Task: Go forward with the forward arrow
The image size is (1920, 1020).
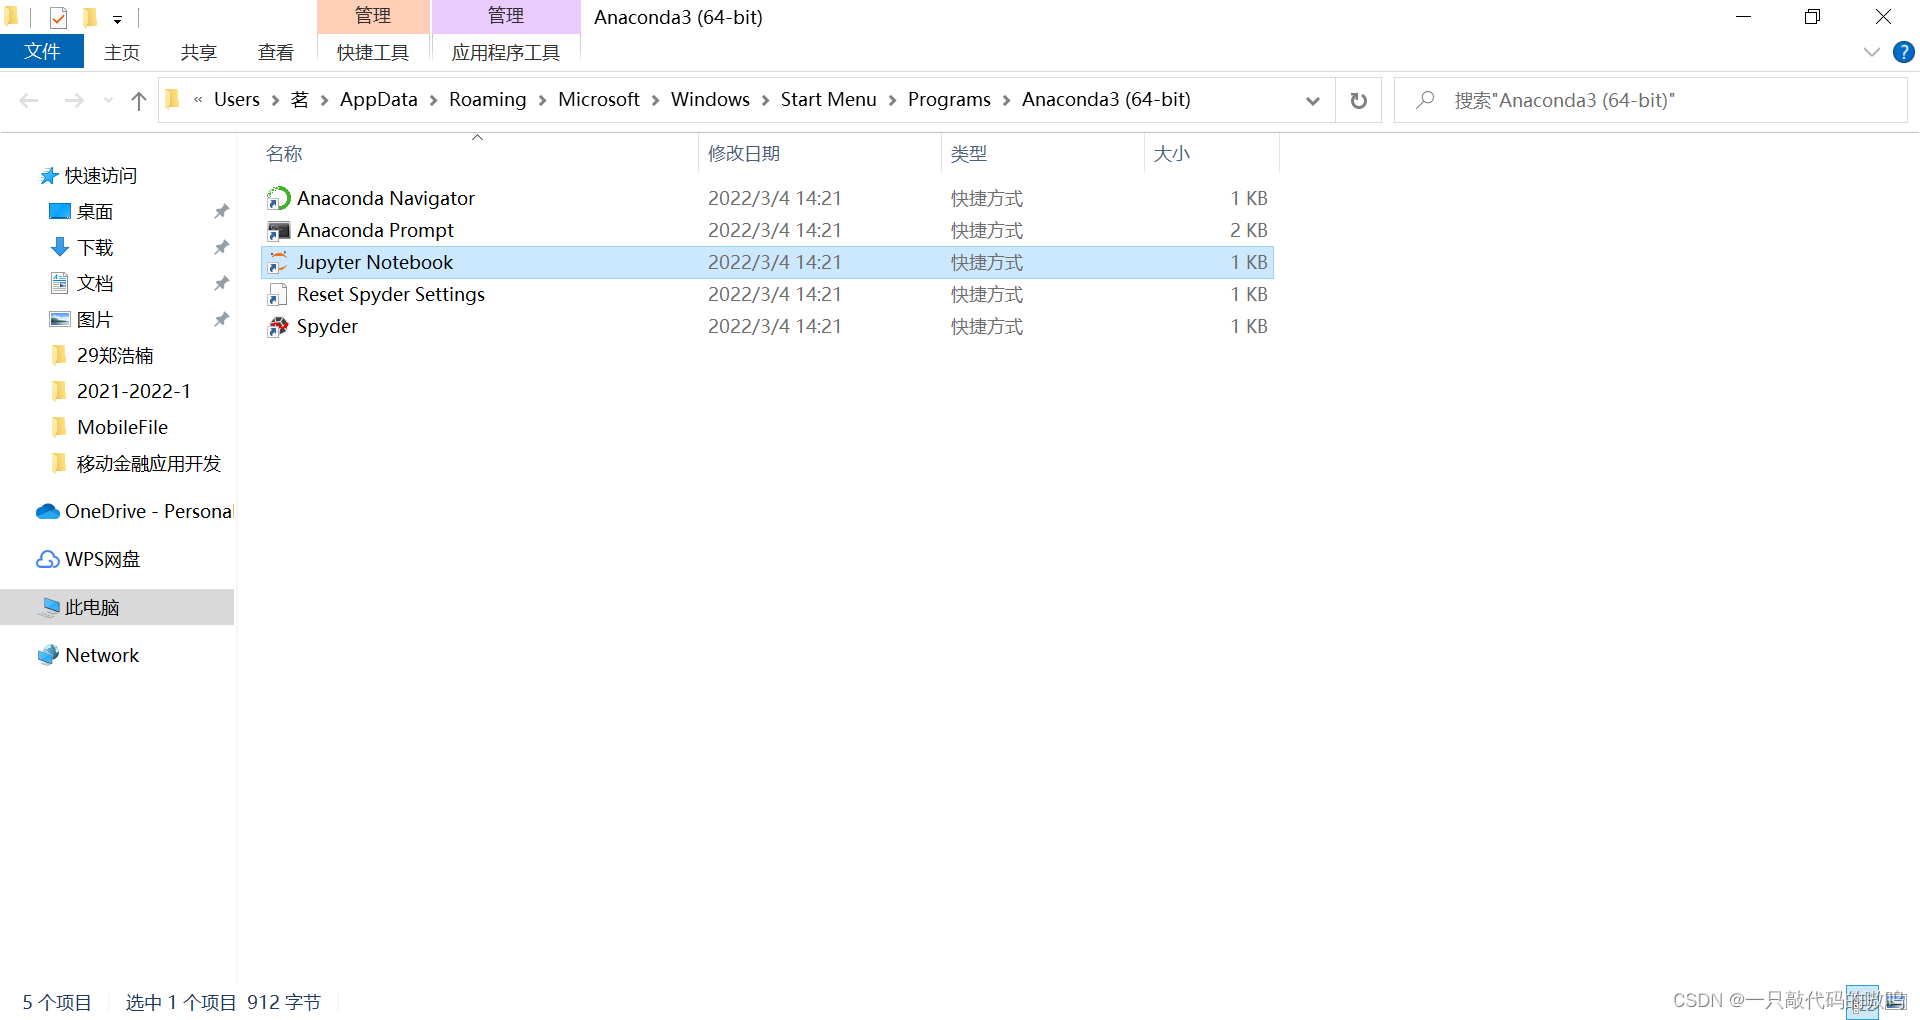Action: tap(74, 100)
